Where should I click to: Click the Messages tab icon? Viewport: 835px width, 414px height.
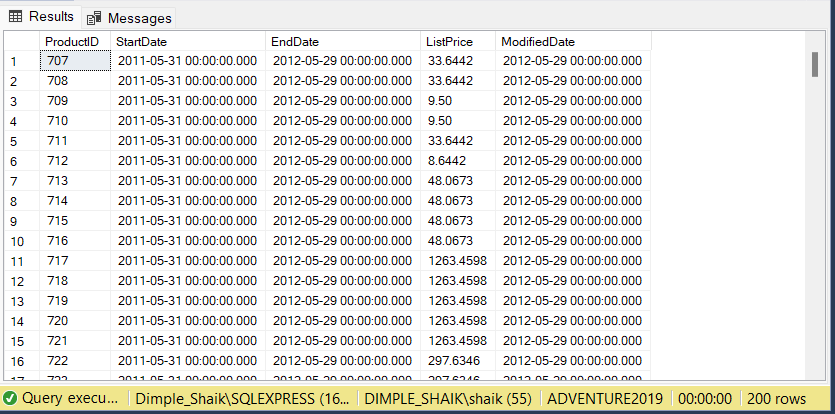coord(94,18)
